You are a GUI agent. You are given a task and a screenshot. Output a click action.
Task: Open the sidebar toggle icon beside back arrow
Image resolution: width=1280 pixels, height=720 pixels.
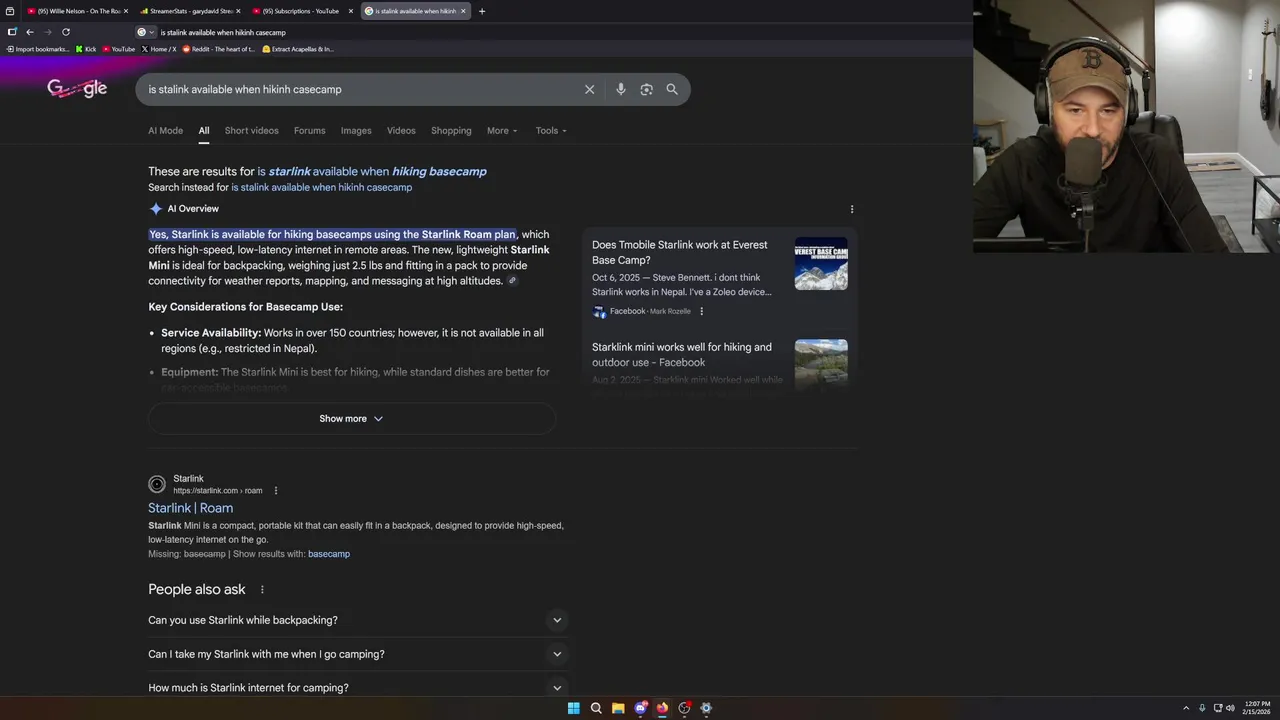(12, 32)
